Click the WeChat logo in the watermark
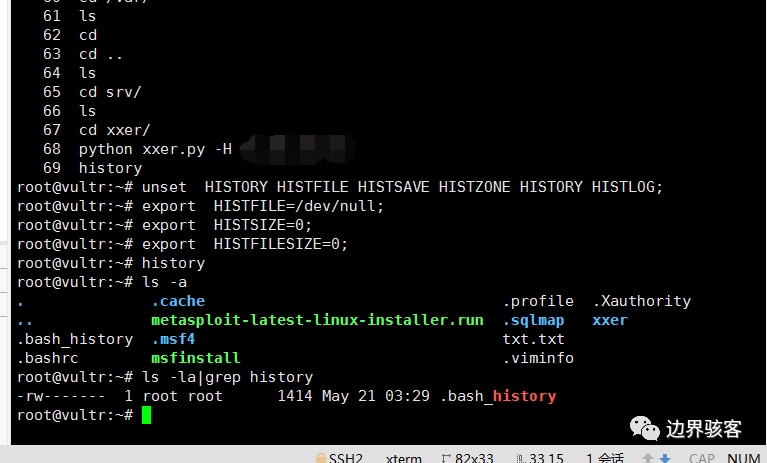767x463 pixels. 645,428
